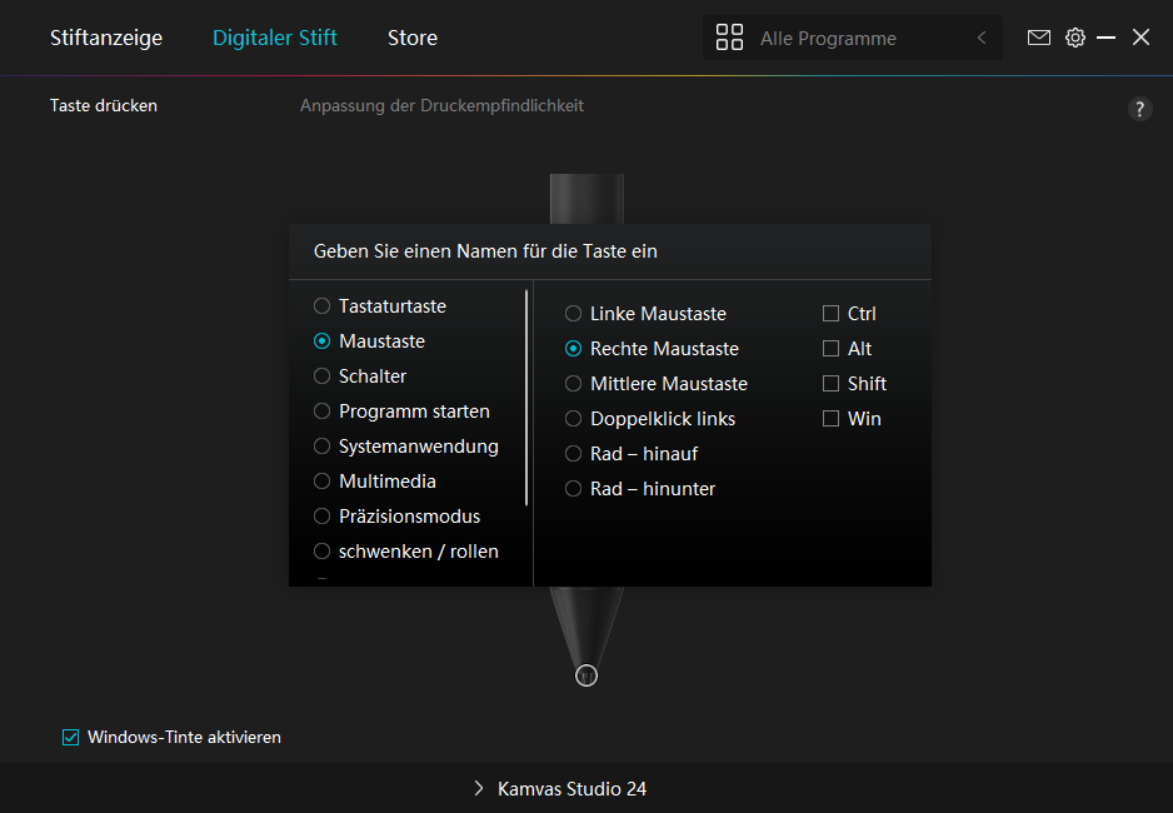Minimize the driver window
The image size is (1173, 813).
pyautogui.click(x=1106, y=38)
